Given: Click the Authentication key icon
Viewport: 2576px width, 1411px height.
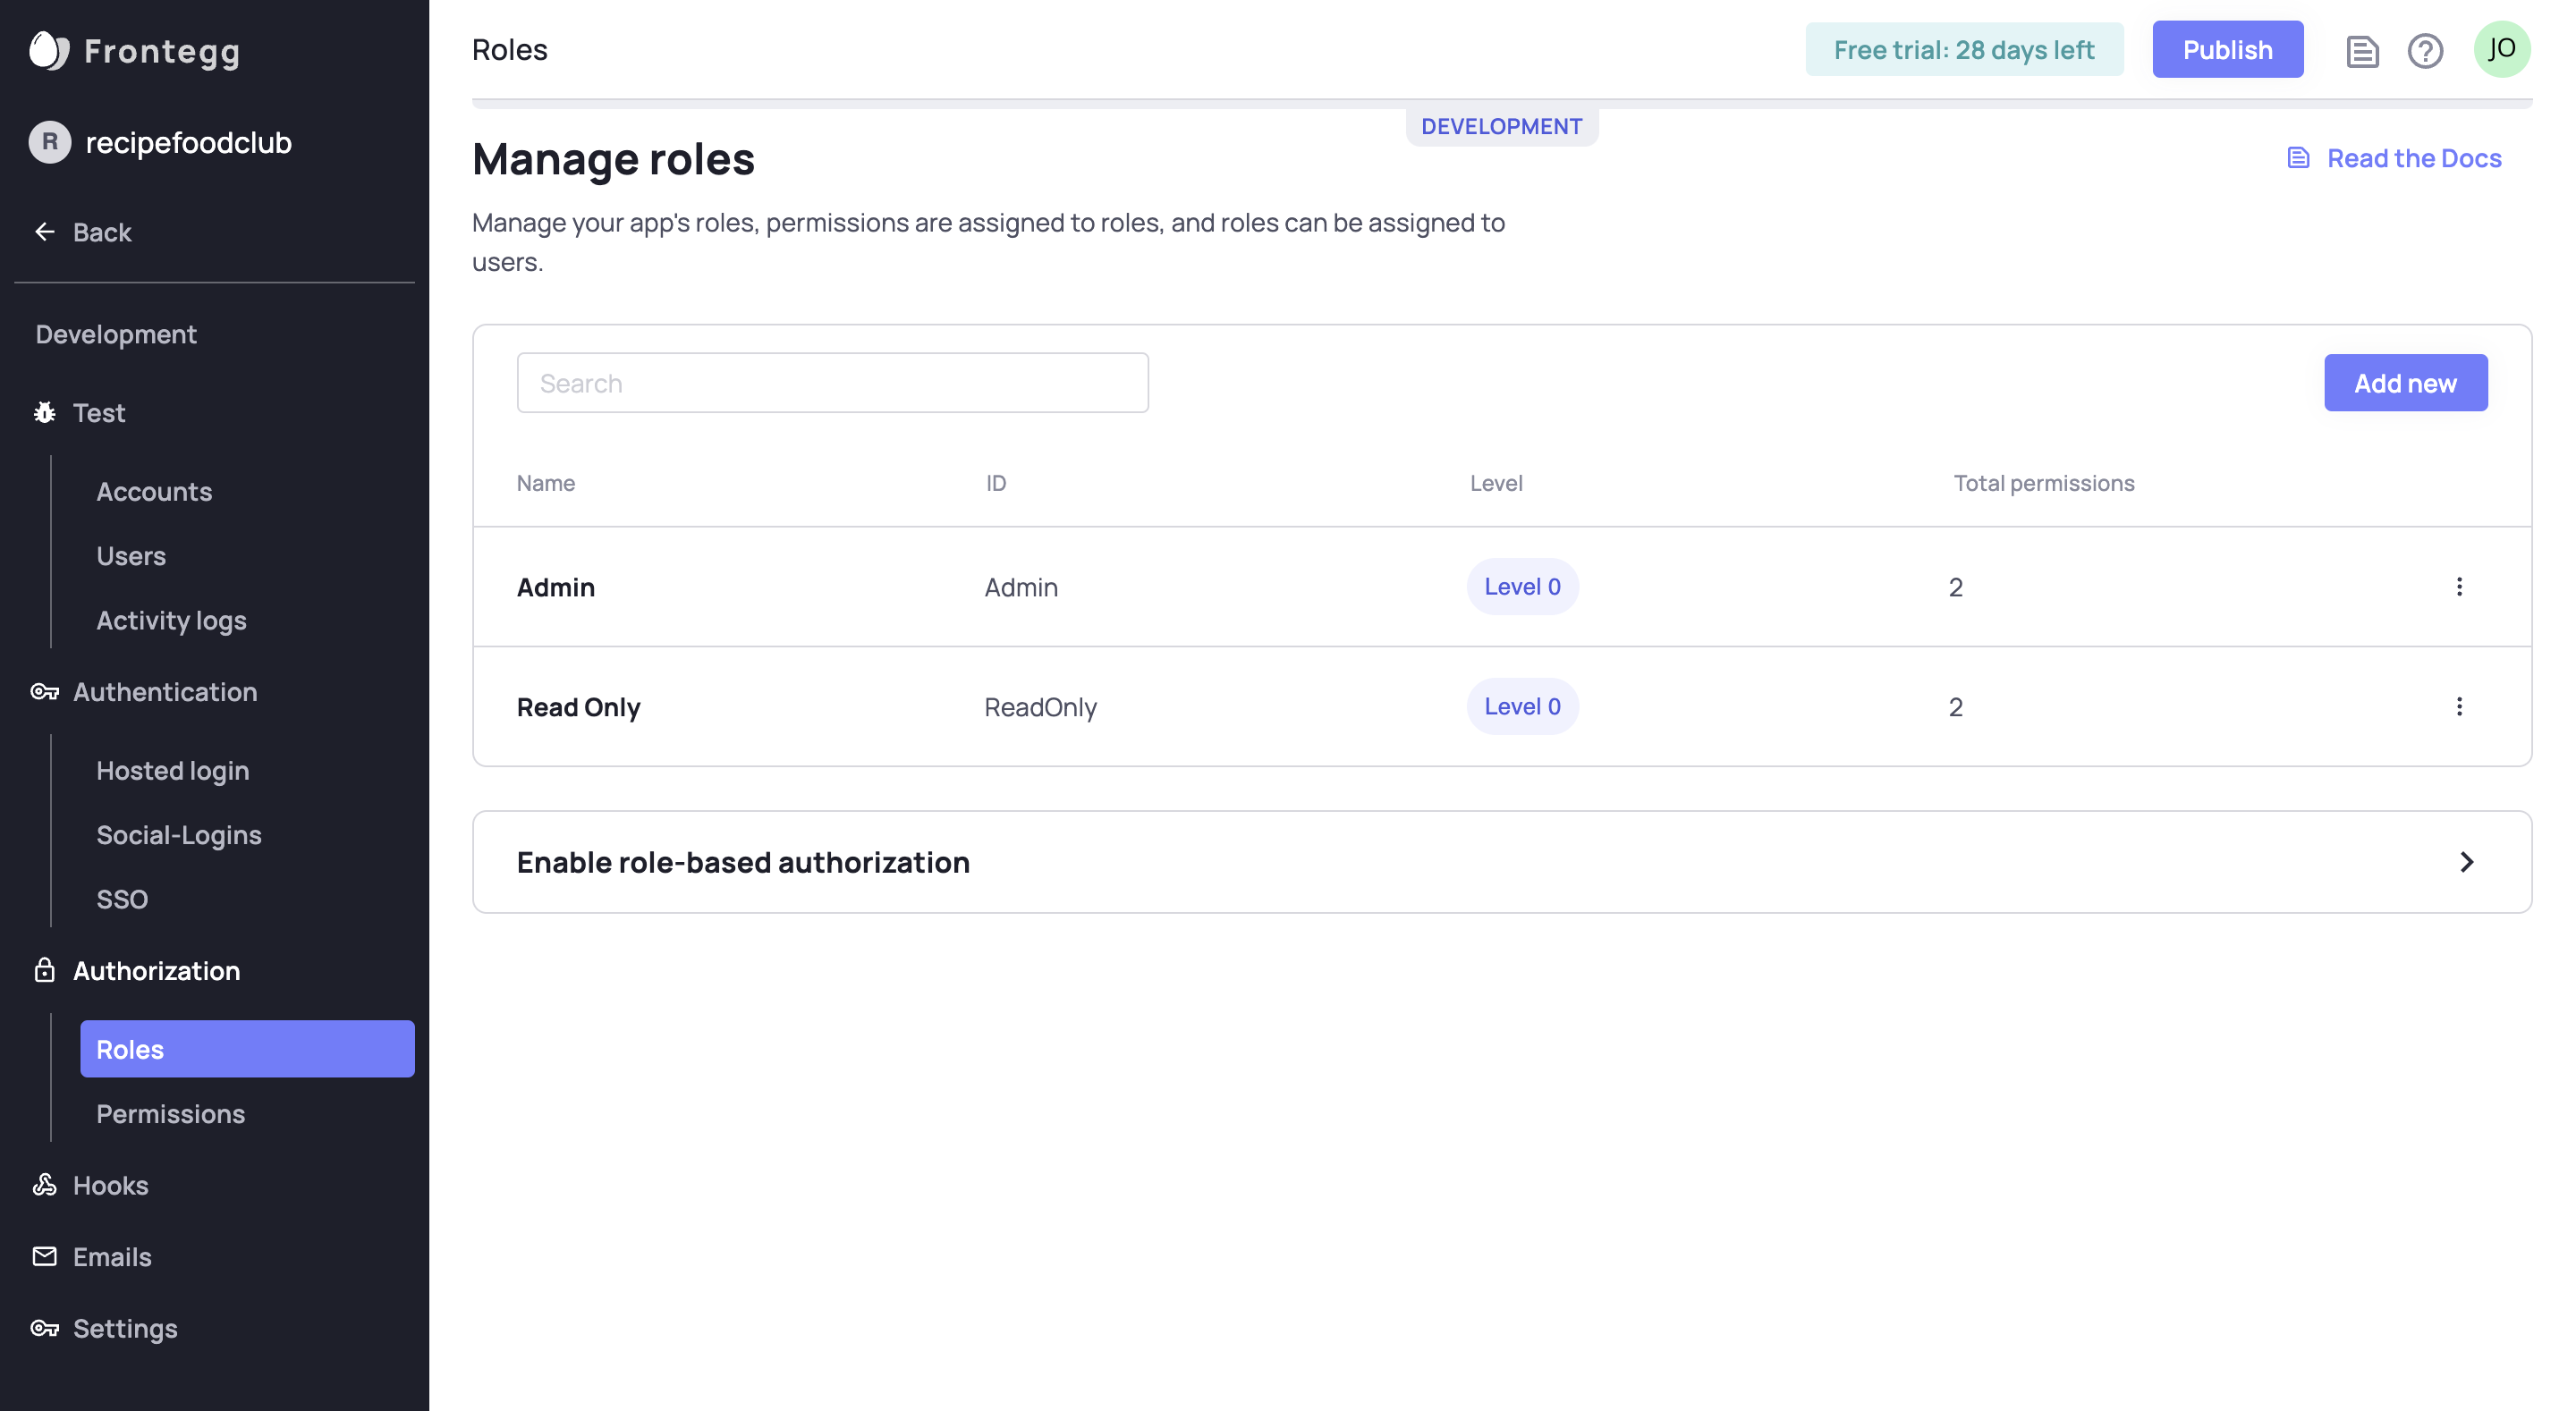Looking at the screenshot, I should click(45, 691).
